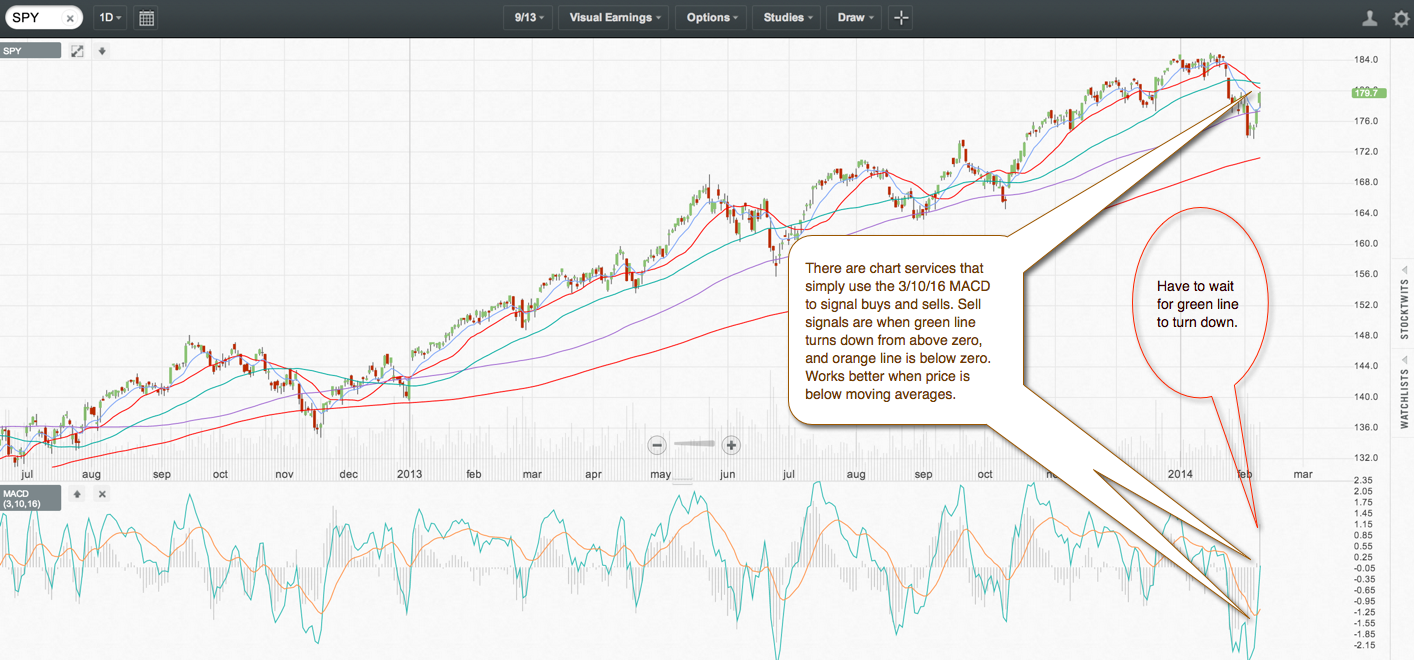Screen dimensions: 1414x660
Task: Click the fullscreen expand icon beside SPY label
Action: [77, 50]
